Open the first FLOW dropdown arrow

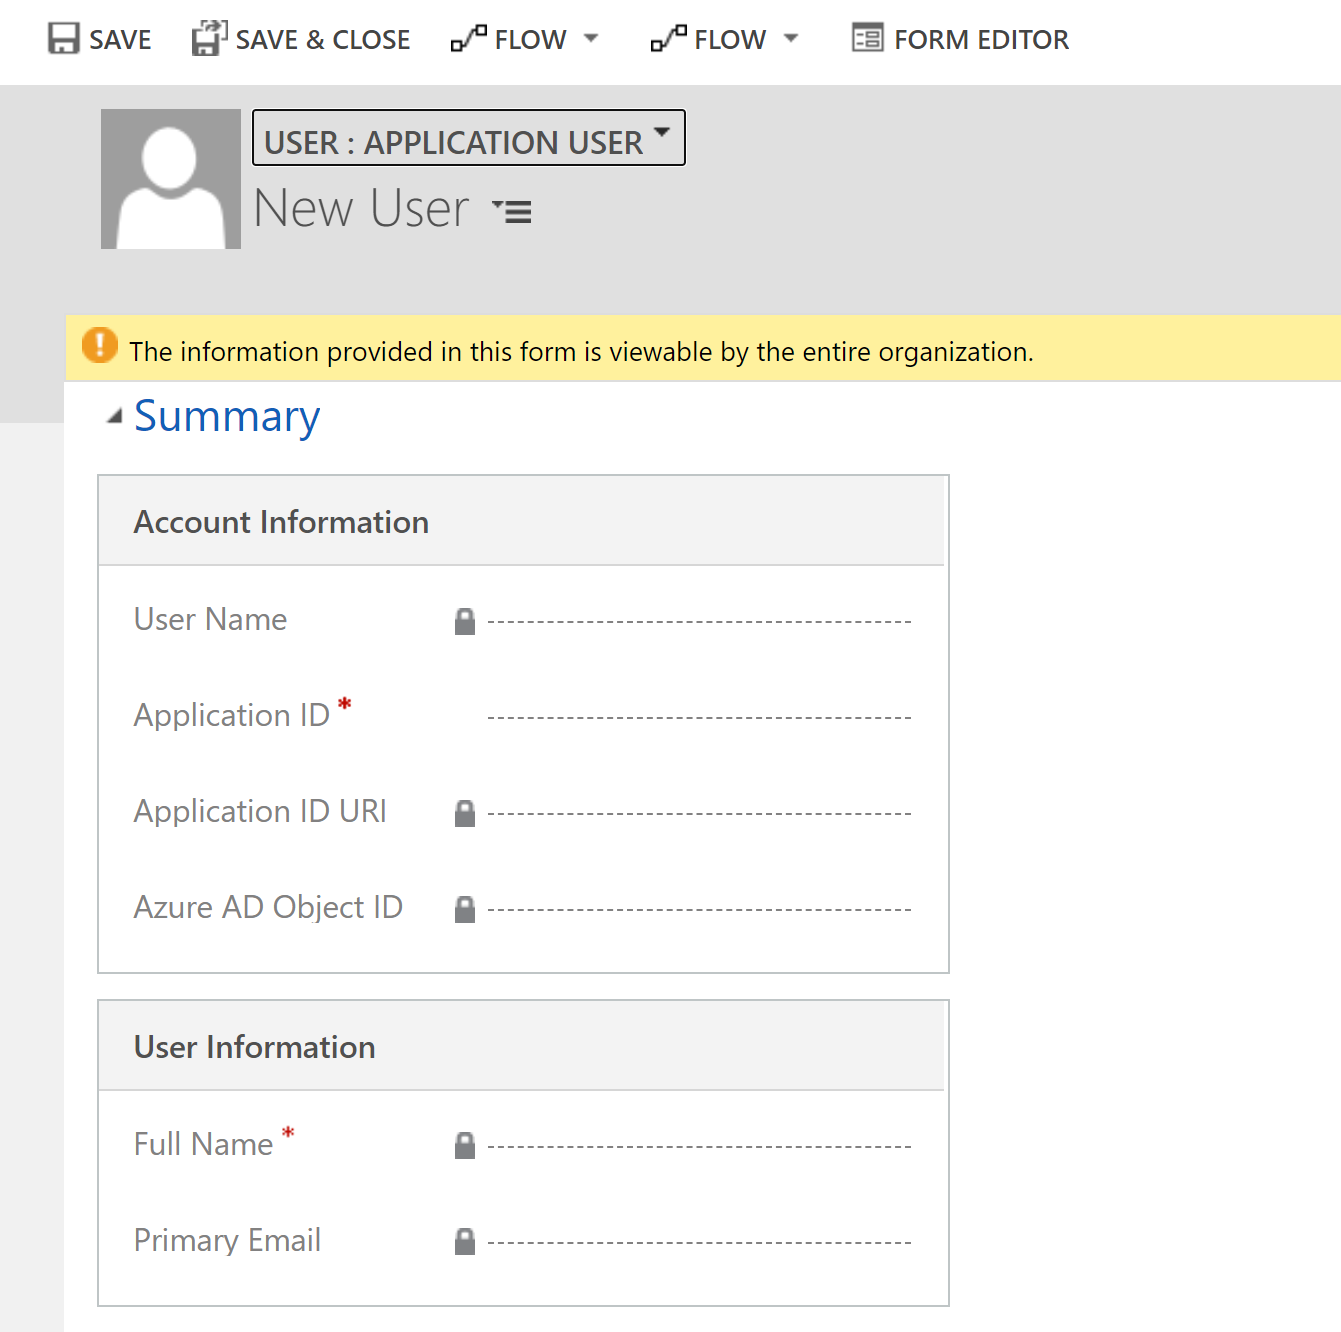(x=591, y=38)
